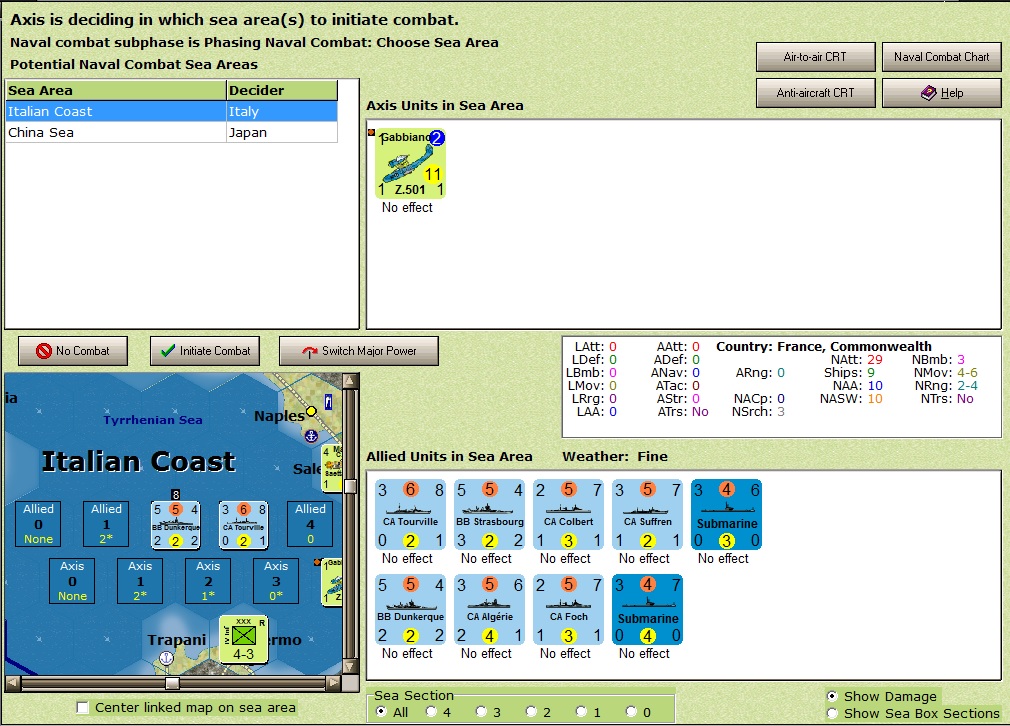1010x726 pixels.
Task: Click the Axis 3 sea box
Action: 276,580
